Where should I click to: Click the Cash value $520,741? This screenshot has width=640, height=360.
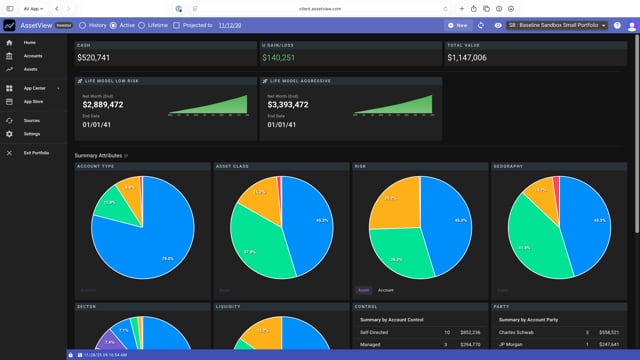point(93,58)
